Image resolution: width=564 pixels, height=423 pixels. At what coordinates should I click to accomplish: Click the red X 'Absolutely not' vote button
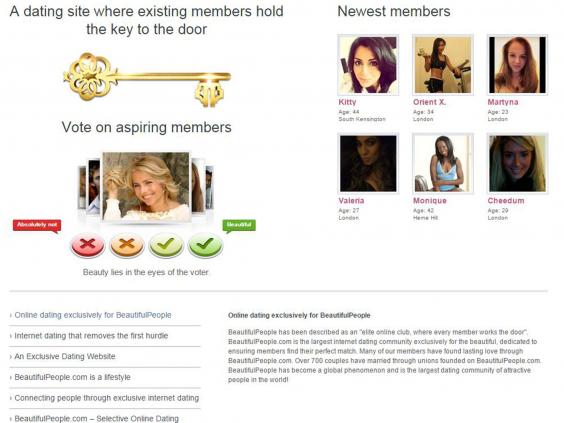click(87, 245)
